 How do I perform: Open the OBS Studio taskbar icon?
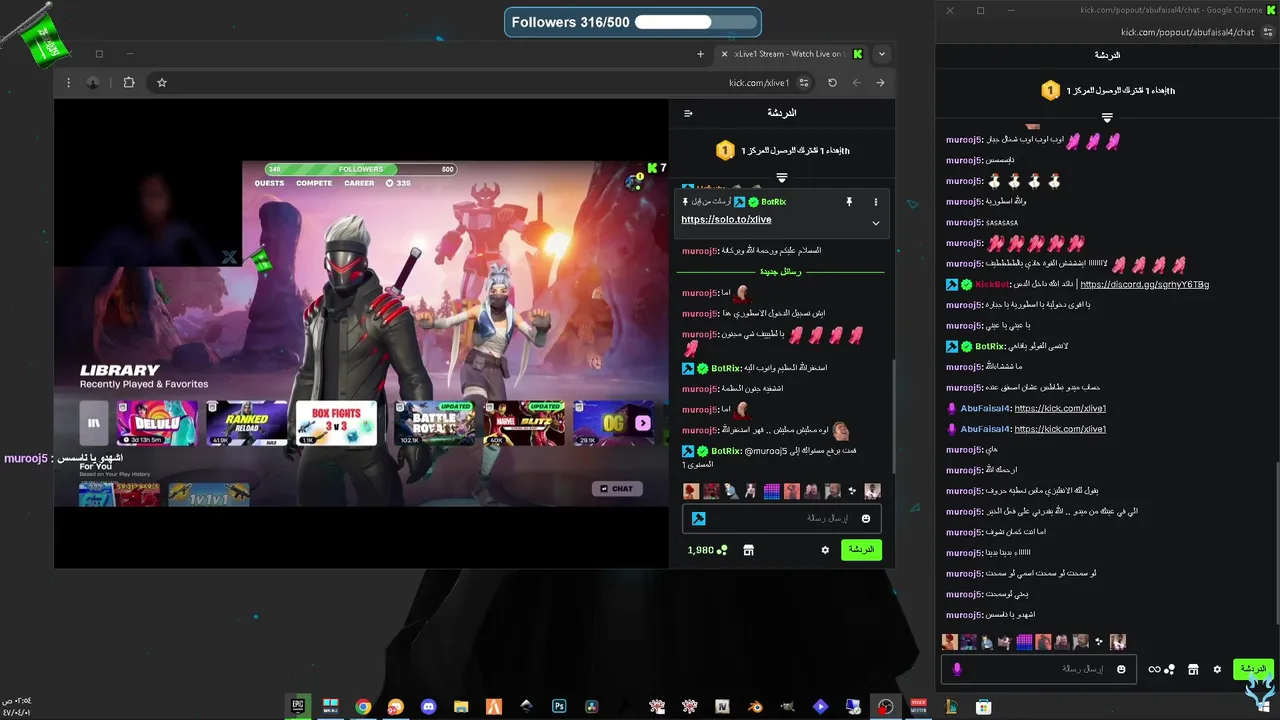885,706
